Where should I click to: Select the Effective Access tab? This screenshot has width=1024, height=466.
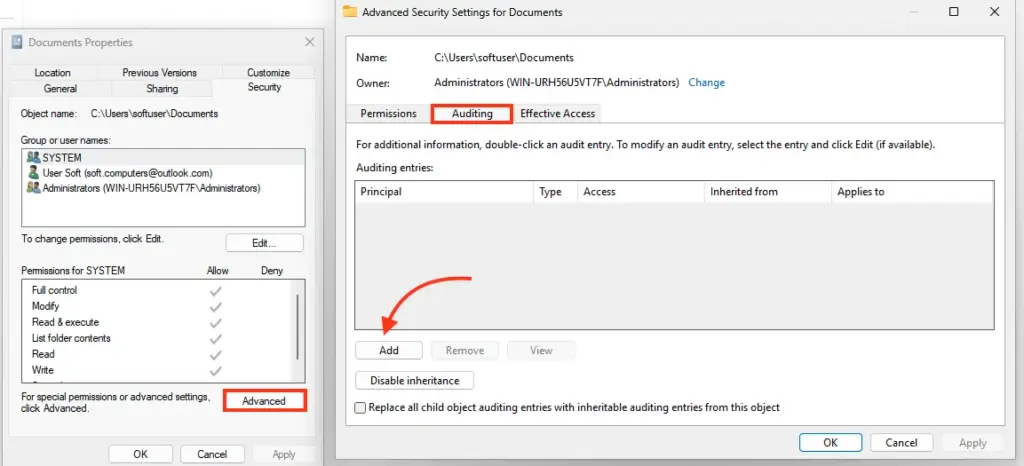[557, 114]
